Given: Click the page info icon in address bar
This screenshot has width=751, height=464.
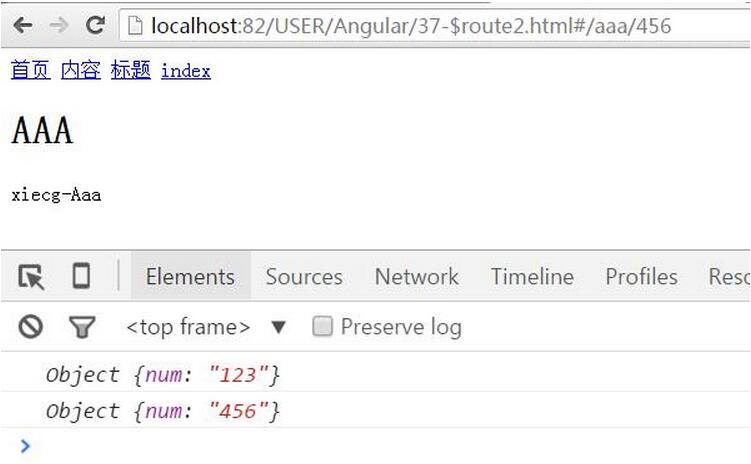Looking at the screenshot, I should coord(134,25).
